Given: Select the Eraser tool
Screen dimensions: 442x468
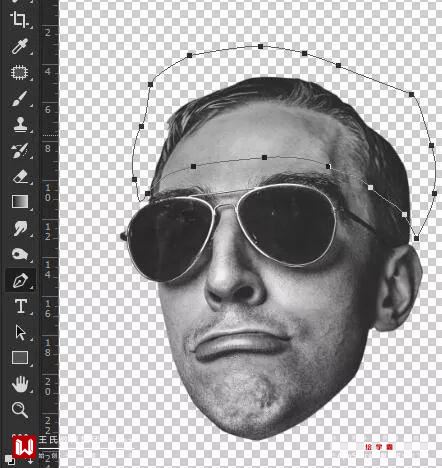Looking at the screenshot, I should coord(20,176).
